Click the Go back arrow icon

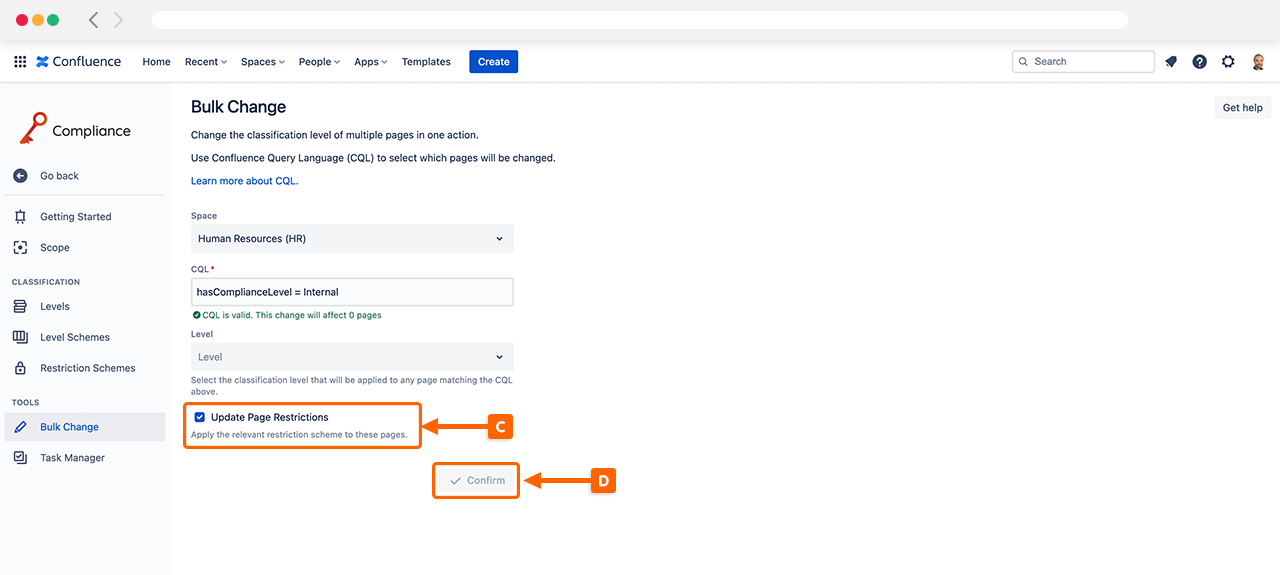tap(20, 176)
